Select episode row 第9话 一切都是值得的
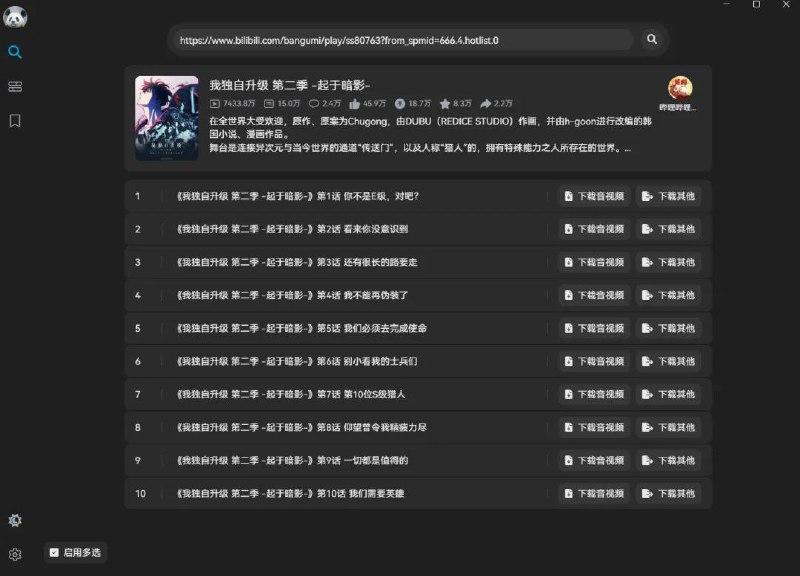This screenshot has height=576, width=800. point(418,461)
